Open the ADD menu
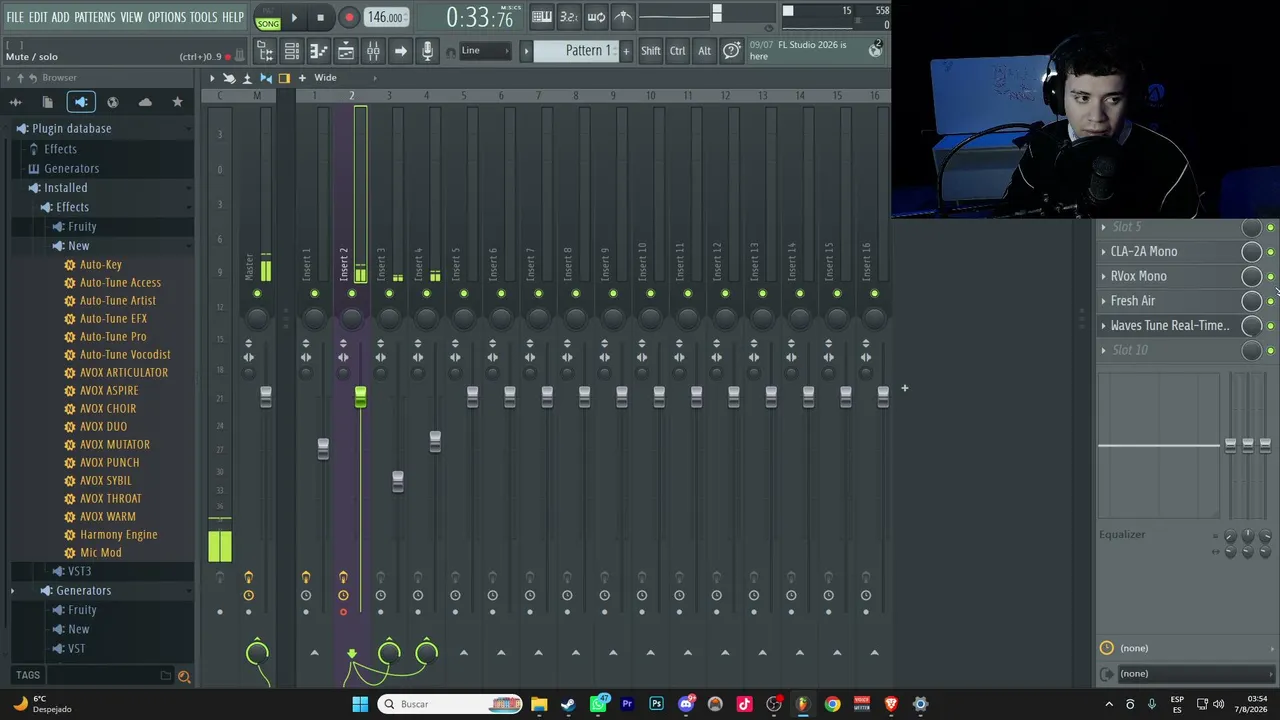 61,18
